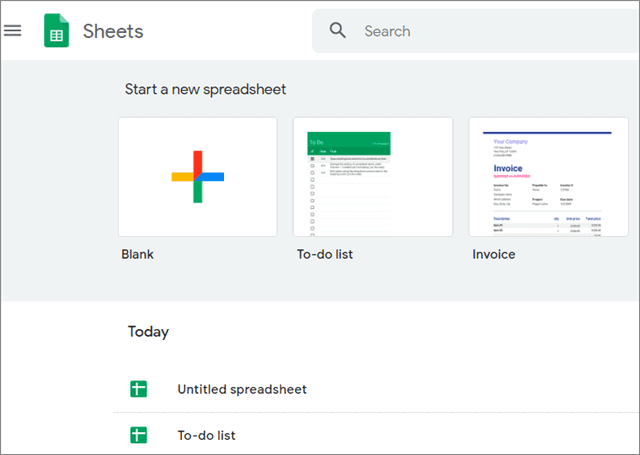Open the hamburger main menu
640x455 pixels.
coord(13,30)
